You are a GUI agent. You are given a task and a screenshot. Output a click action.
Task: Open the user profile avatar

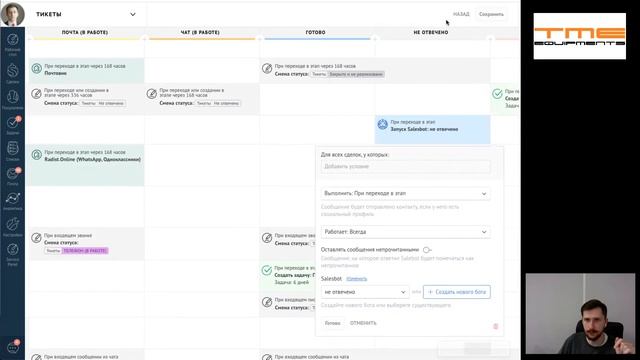point(13,13)
